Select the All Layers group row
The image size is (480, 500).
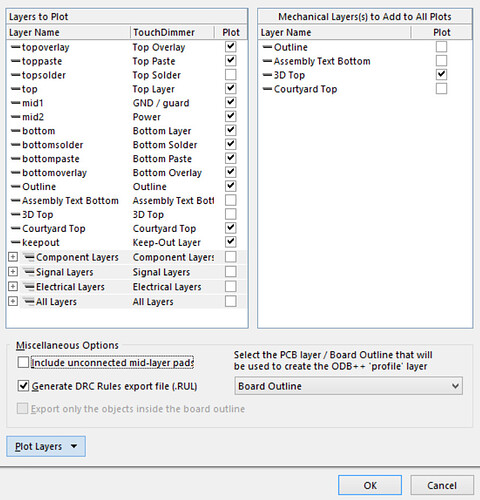[x=127, y=302]
